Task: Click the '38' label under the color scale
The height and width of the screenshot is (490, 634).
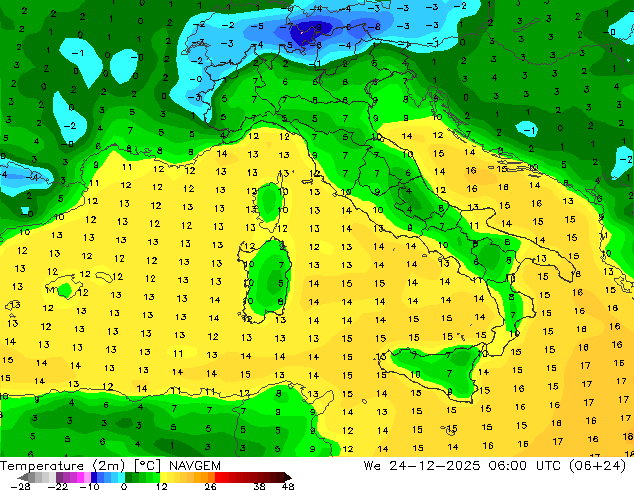Action: point(259,486)
